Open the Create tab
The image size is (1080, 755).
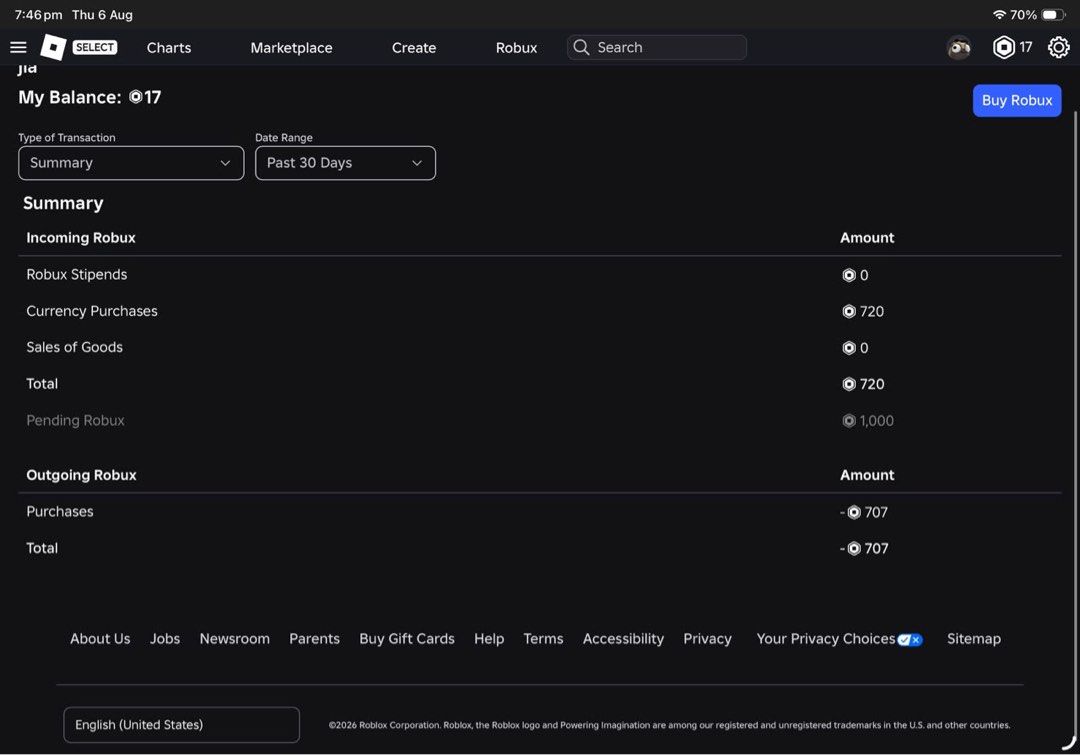(414, 48)
